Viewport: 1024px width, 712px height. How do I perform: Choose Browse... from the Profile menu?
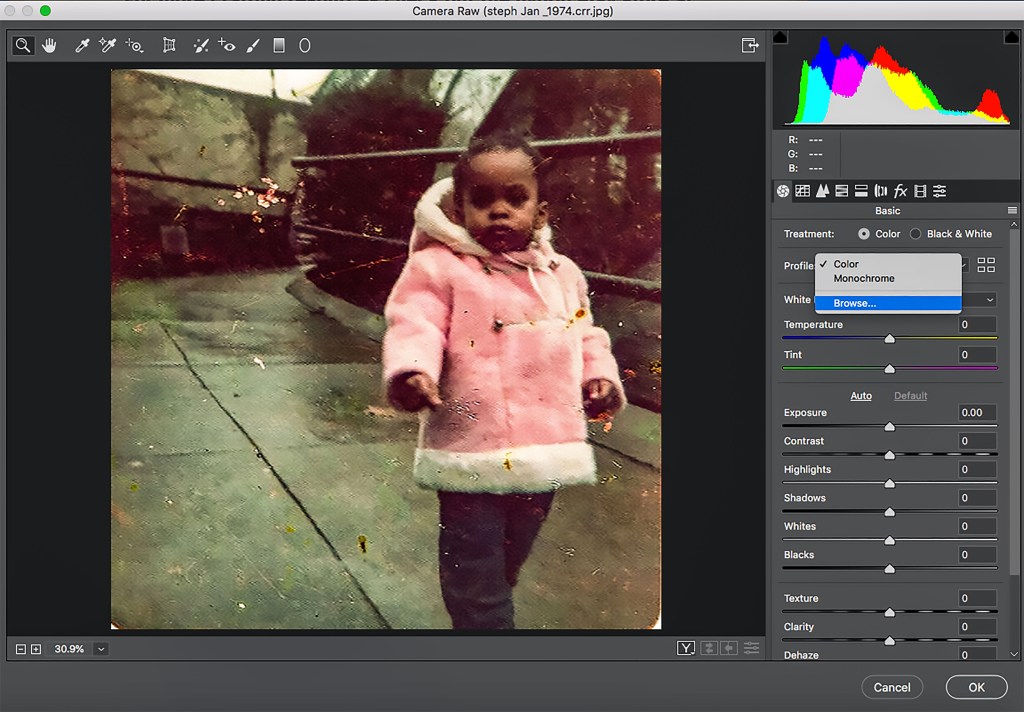[855, 303]
